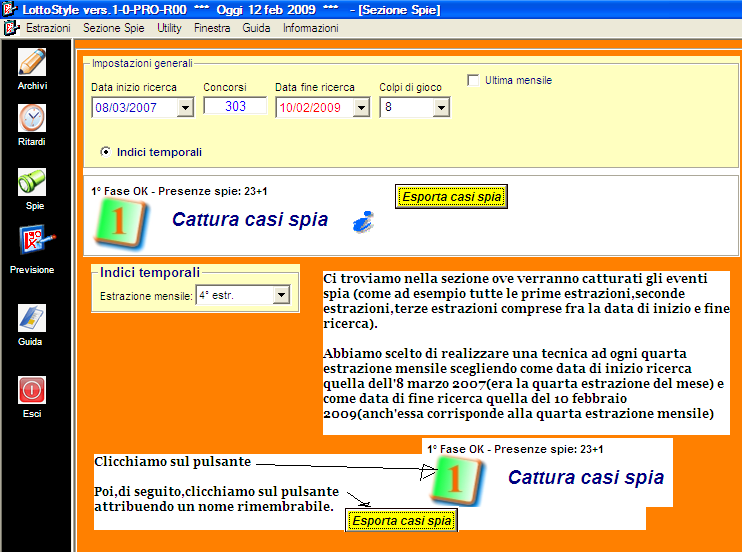The height and width of the screenshot is (552, 742).
Task: Expand the Data inizio ricerca dropdown
Action: (186, 108)
